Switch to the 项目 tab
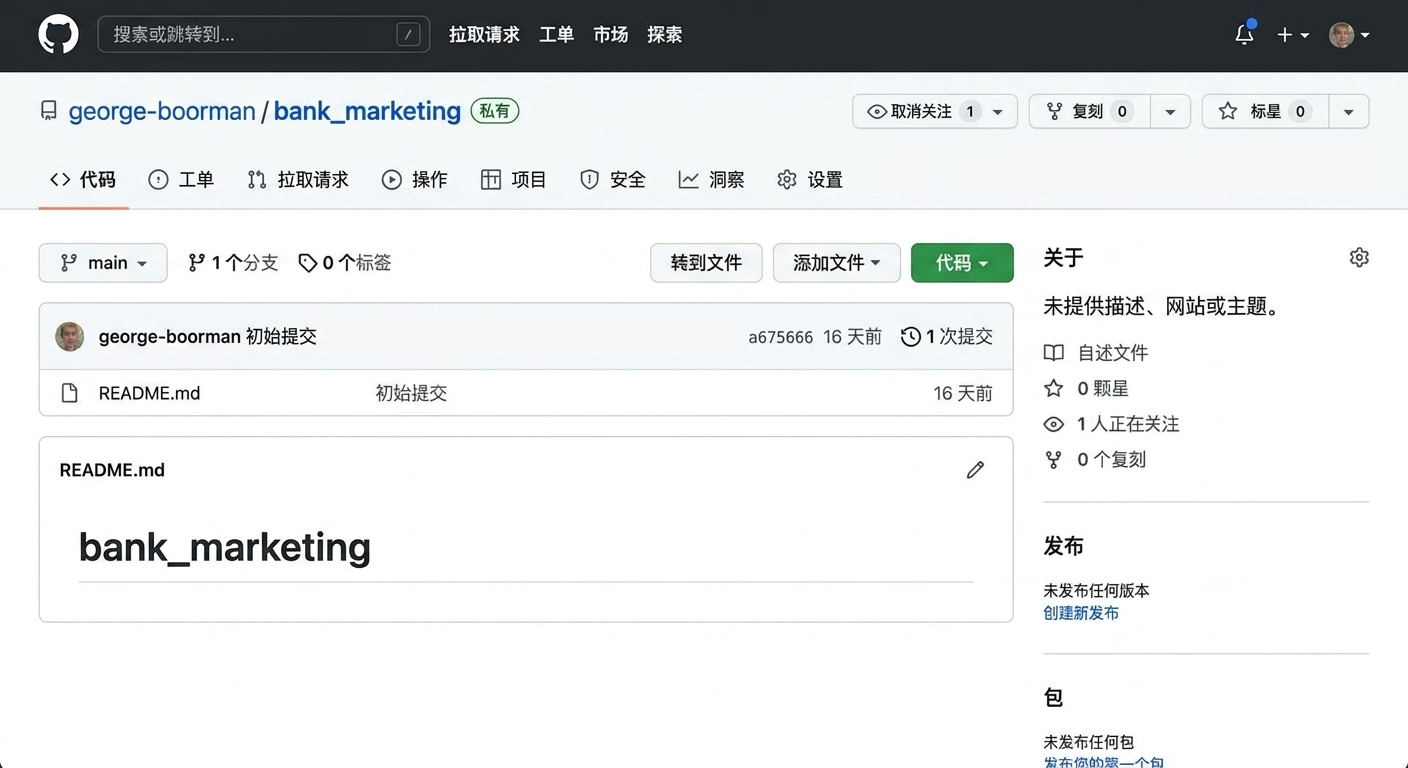Viewport: 1408px width, 768px height. 513,180
